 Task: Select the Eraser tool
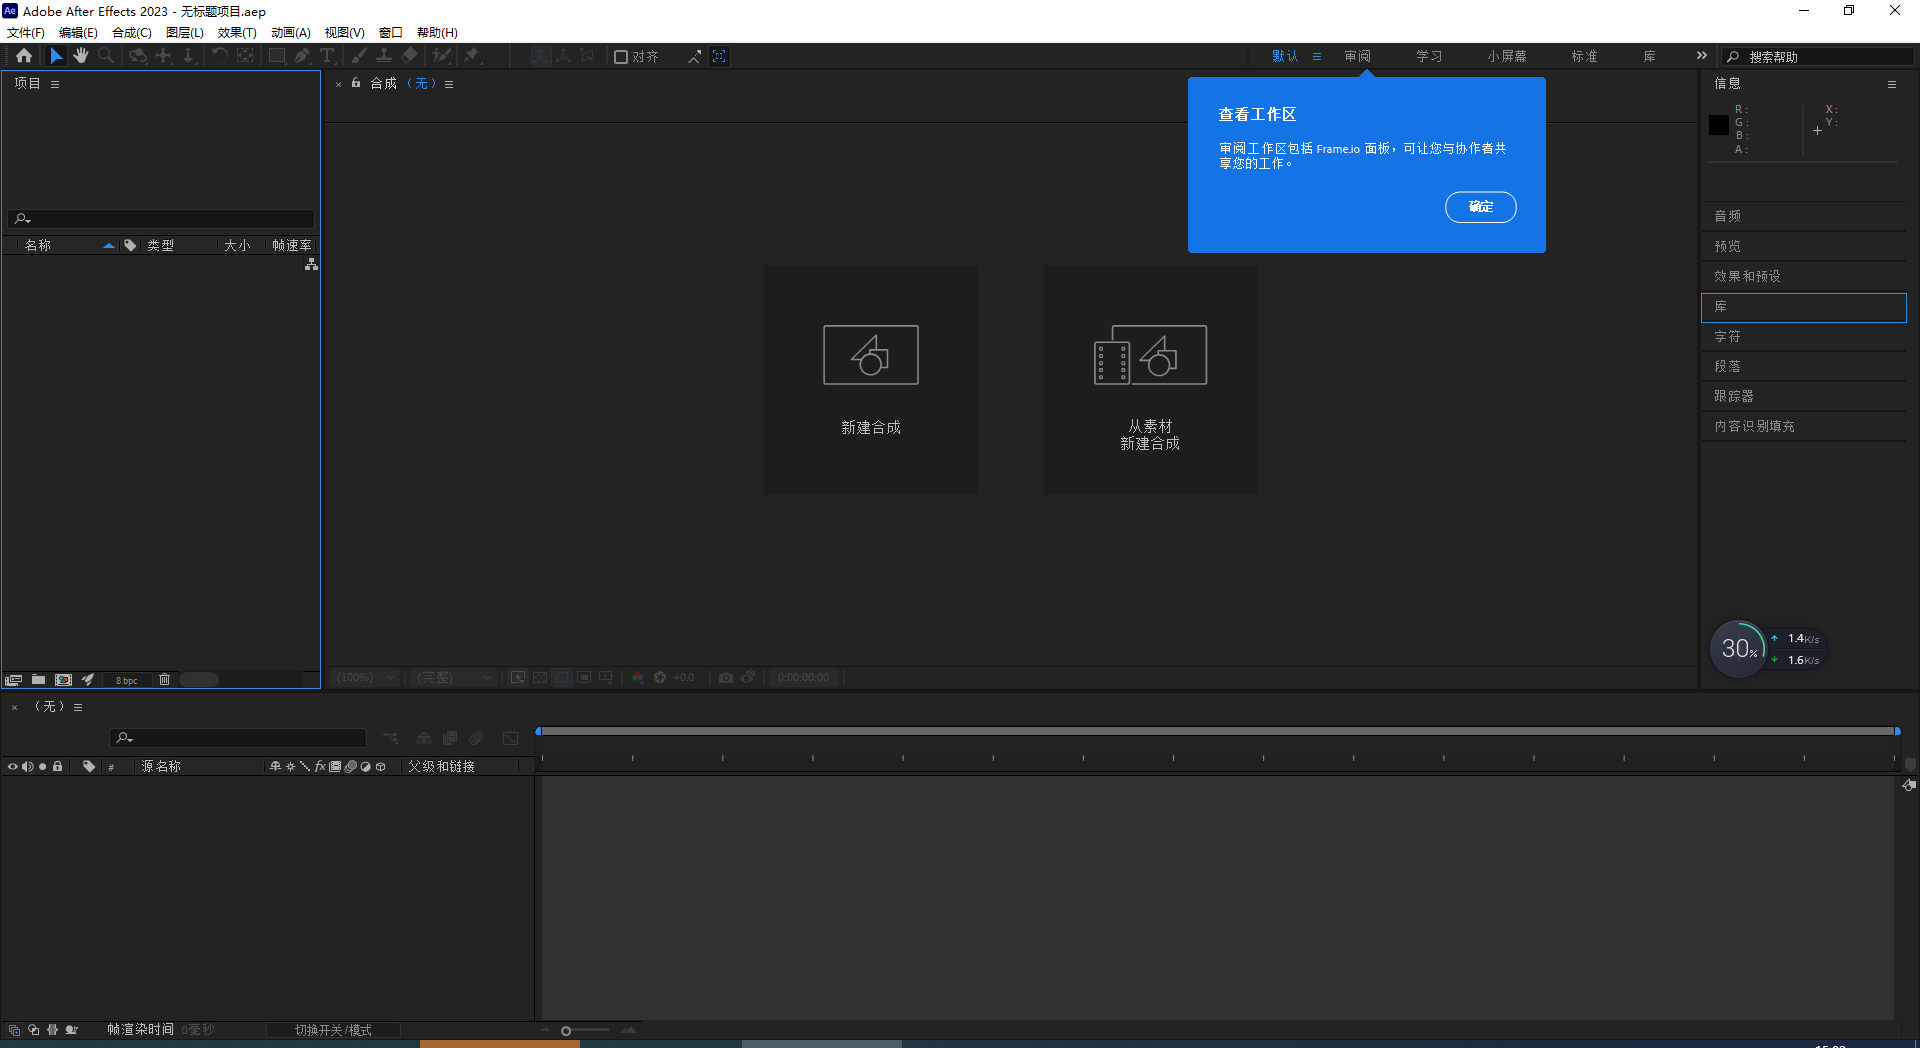tap(409, 56)
